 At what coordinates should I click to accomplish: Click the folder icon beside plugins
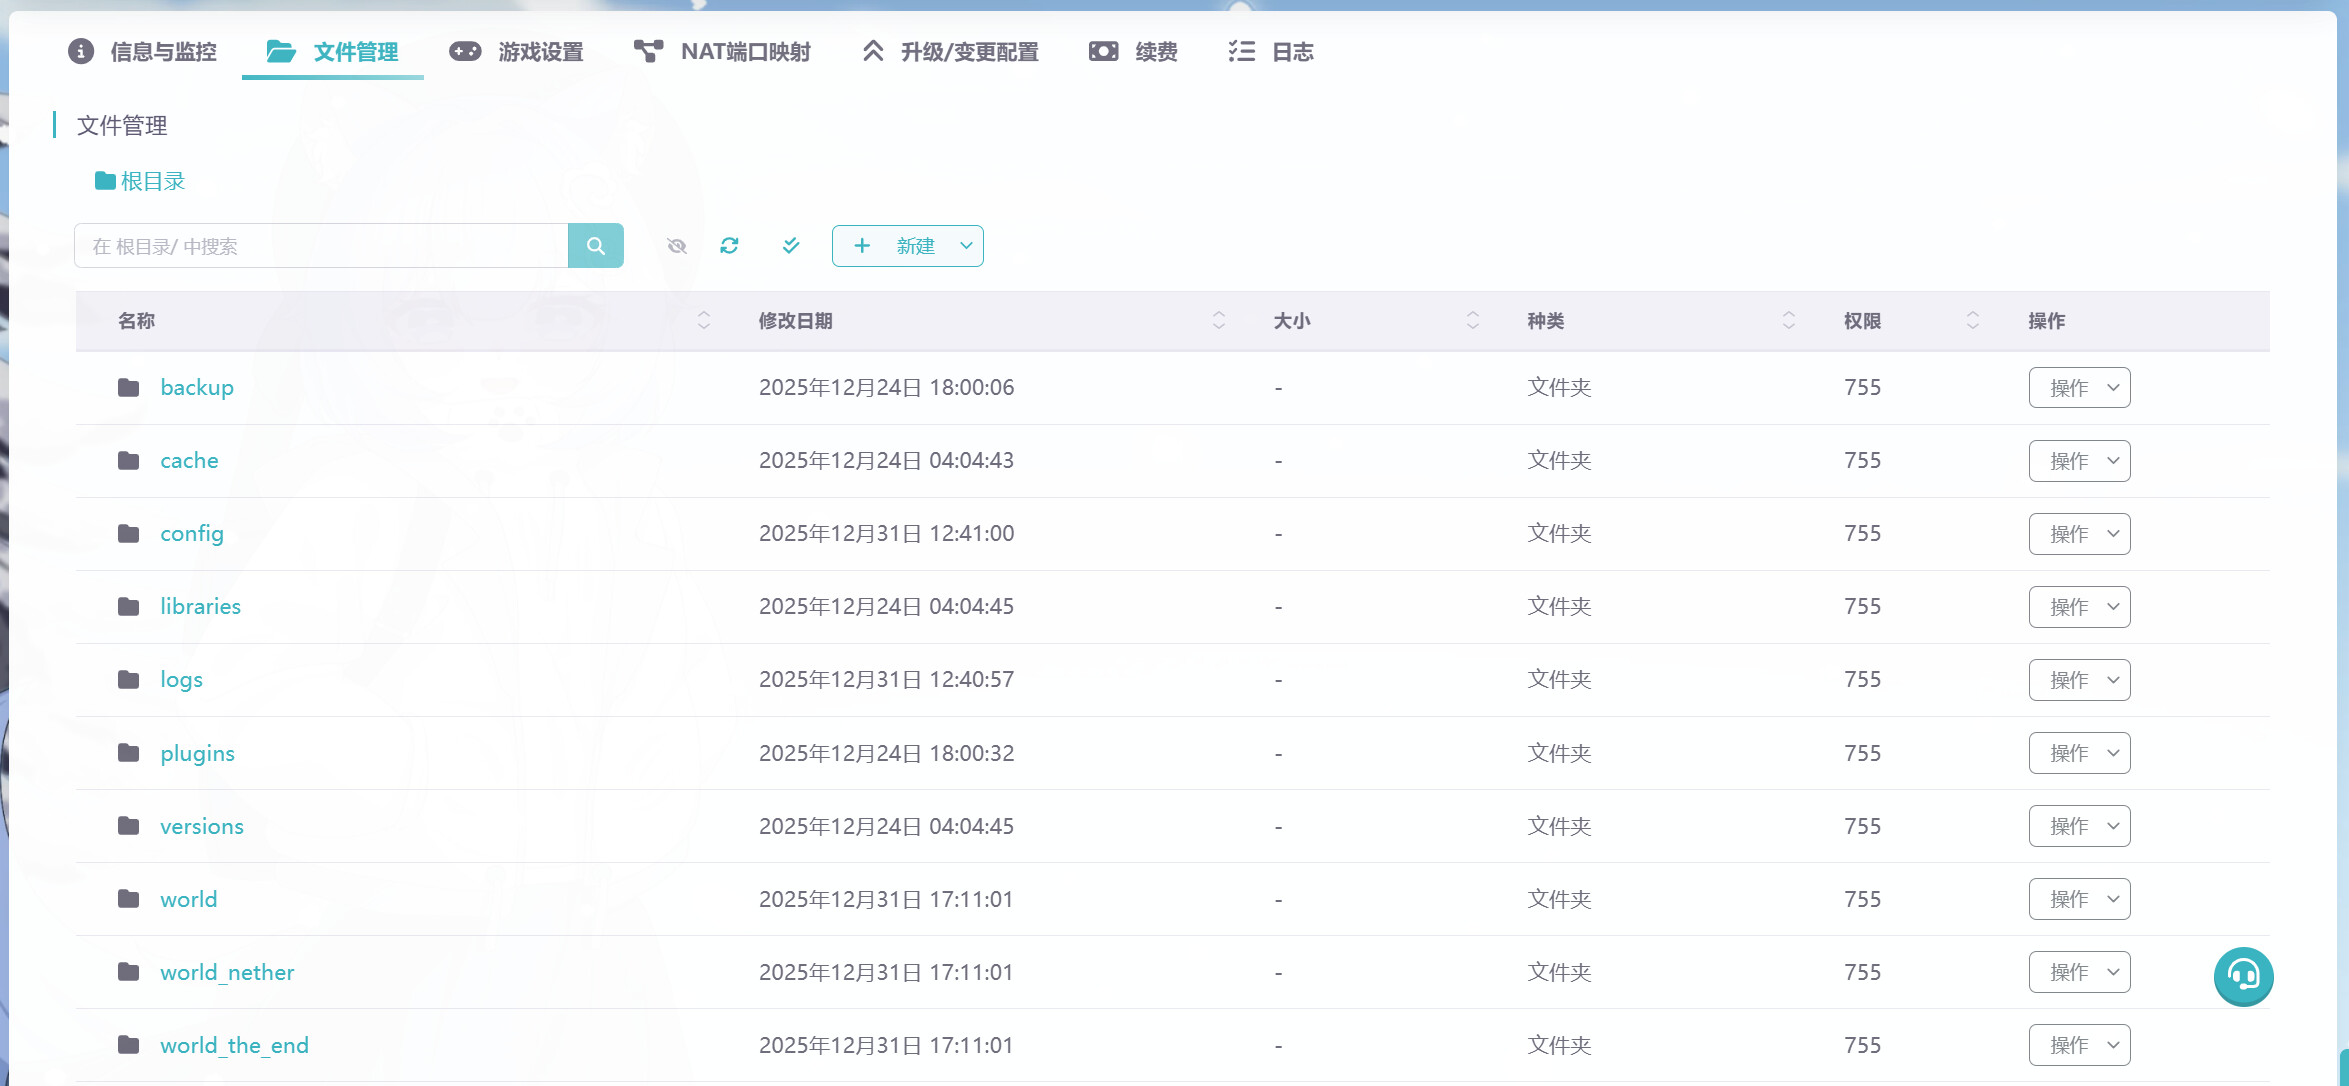tap(128, 753)
